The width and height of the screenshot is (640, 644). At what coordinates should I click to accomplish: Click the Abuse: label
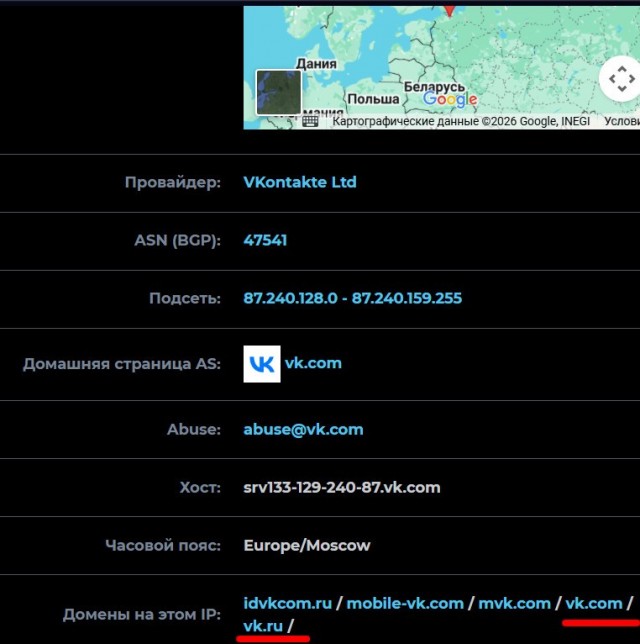coord(194,430)
